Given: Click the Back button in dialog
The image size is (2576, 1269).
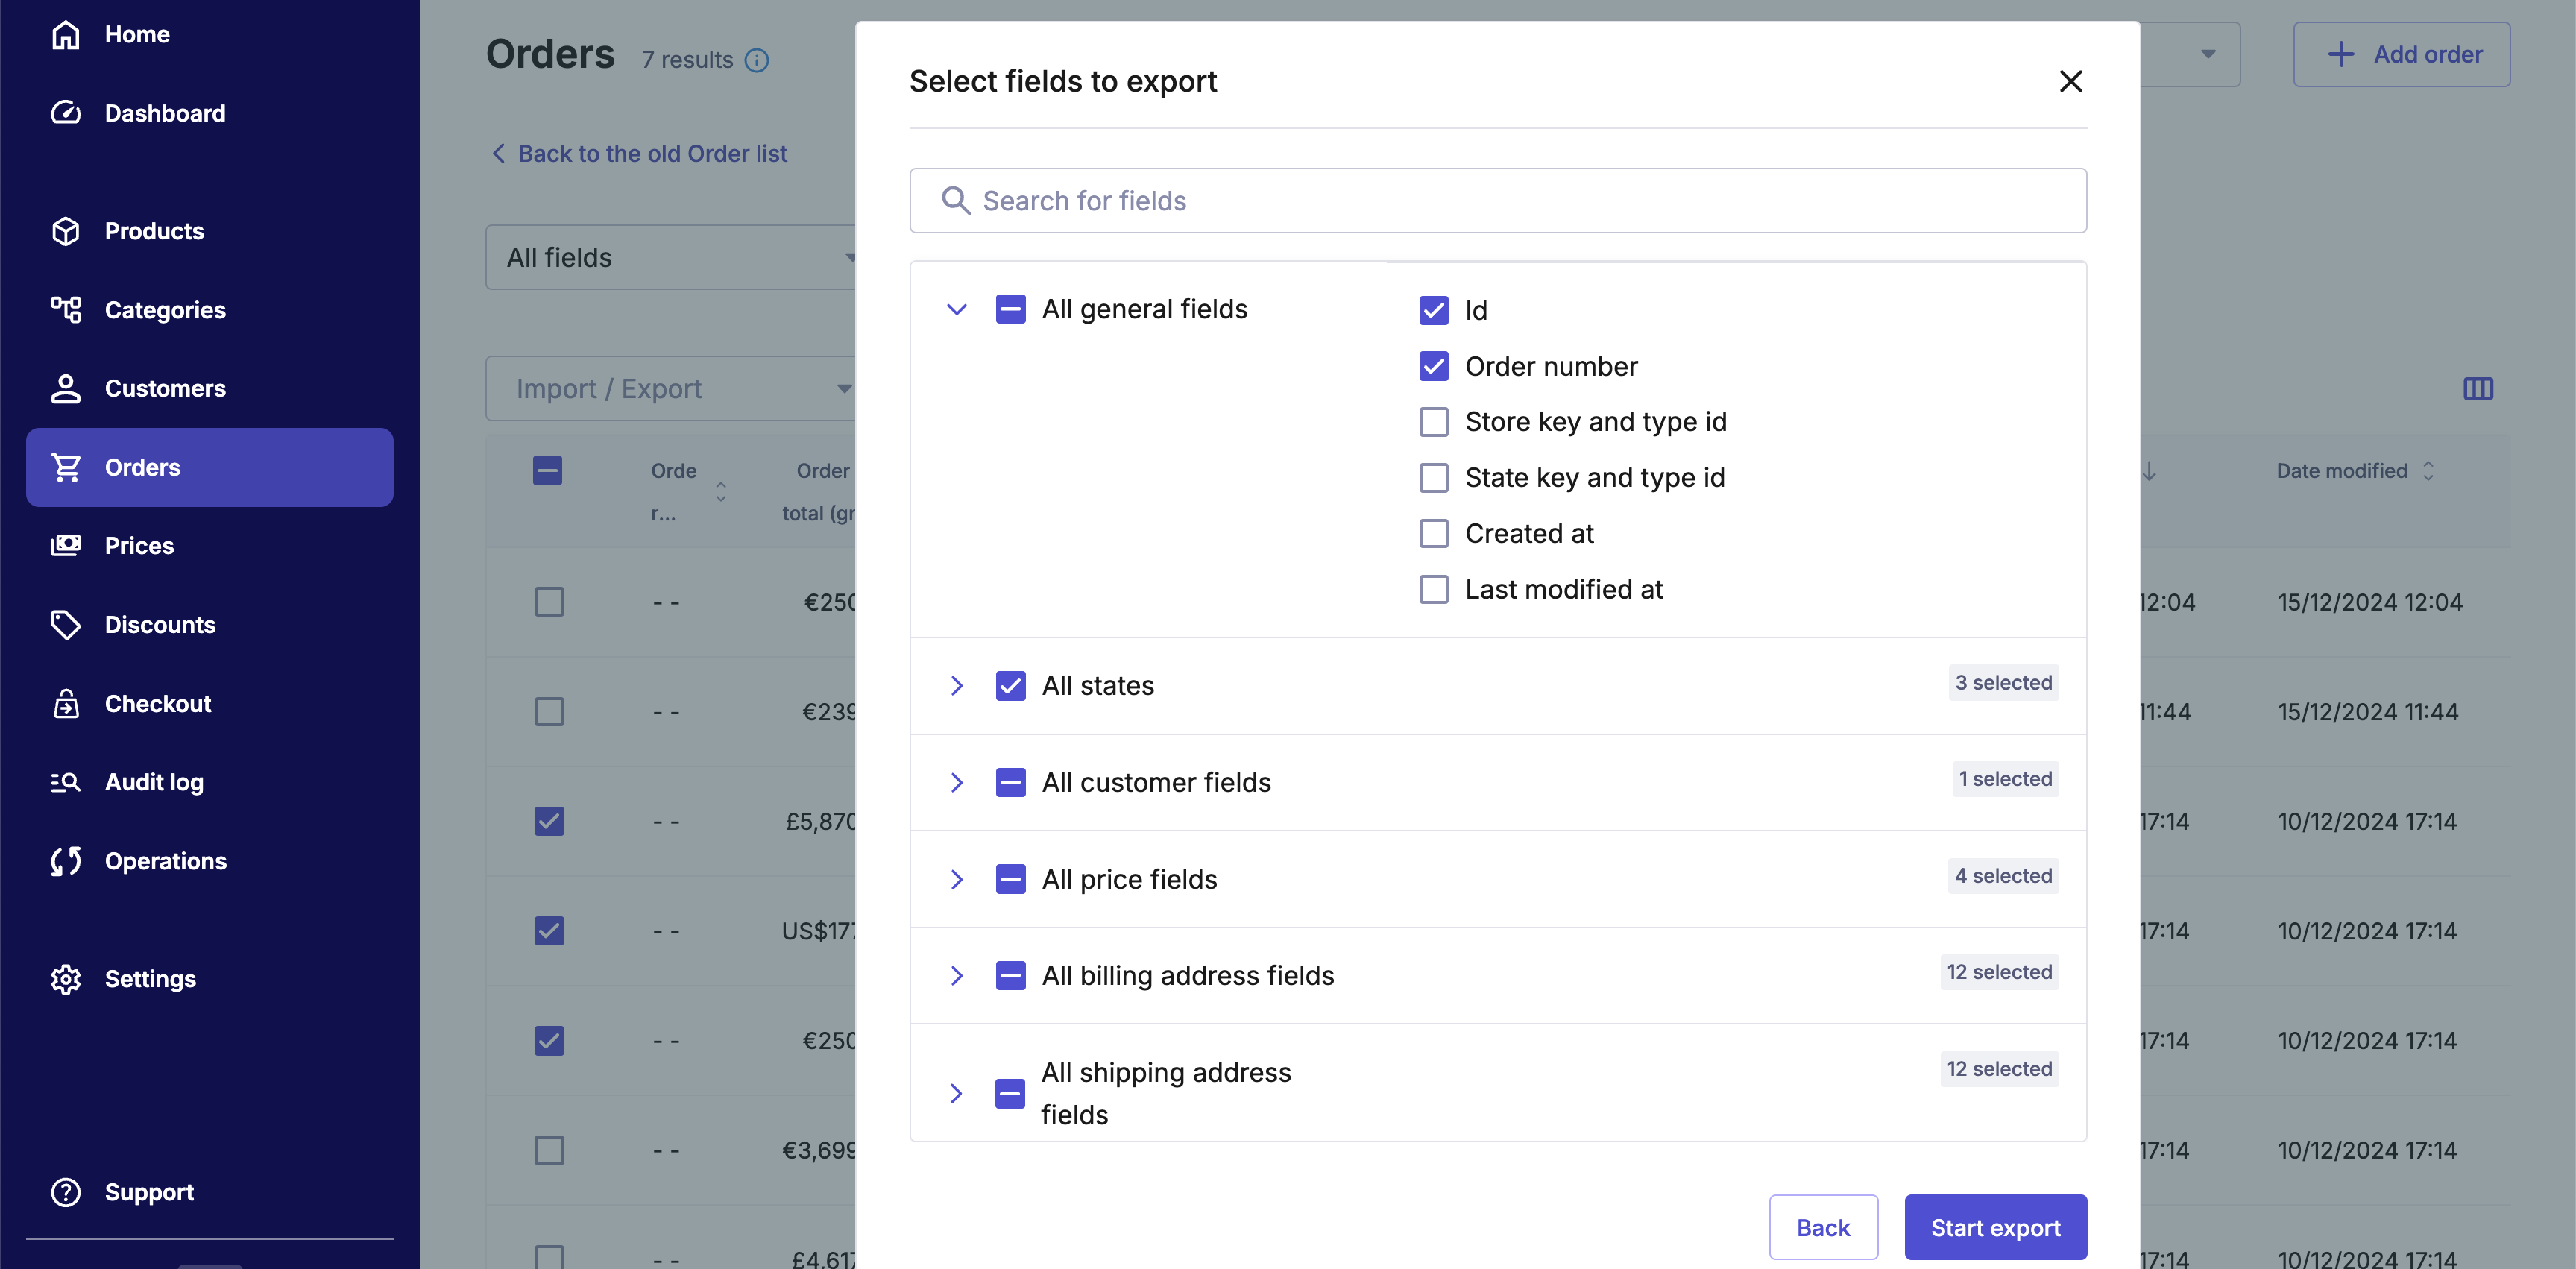Looking at the screenshot, I should click(x=1822, y=1227).
